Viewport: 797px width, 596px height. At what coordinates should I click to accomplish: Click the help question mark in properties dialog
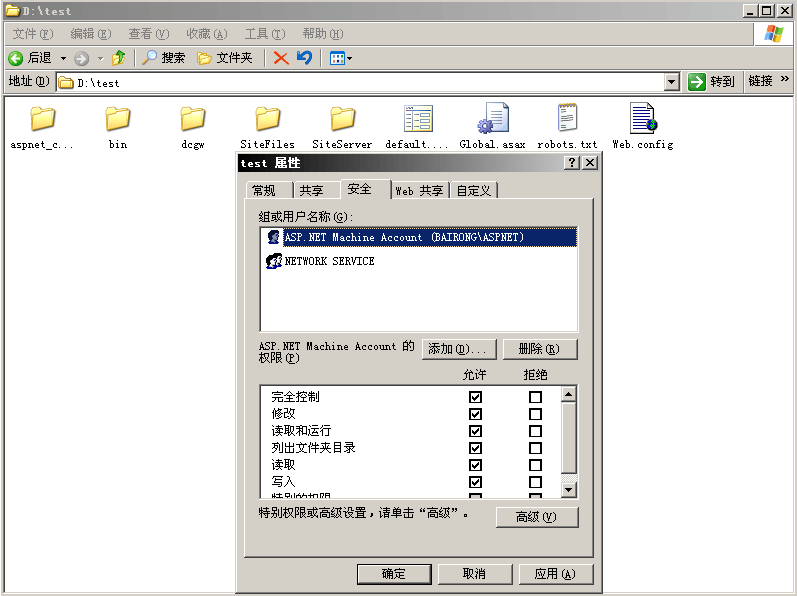572,163
